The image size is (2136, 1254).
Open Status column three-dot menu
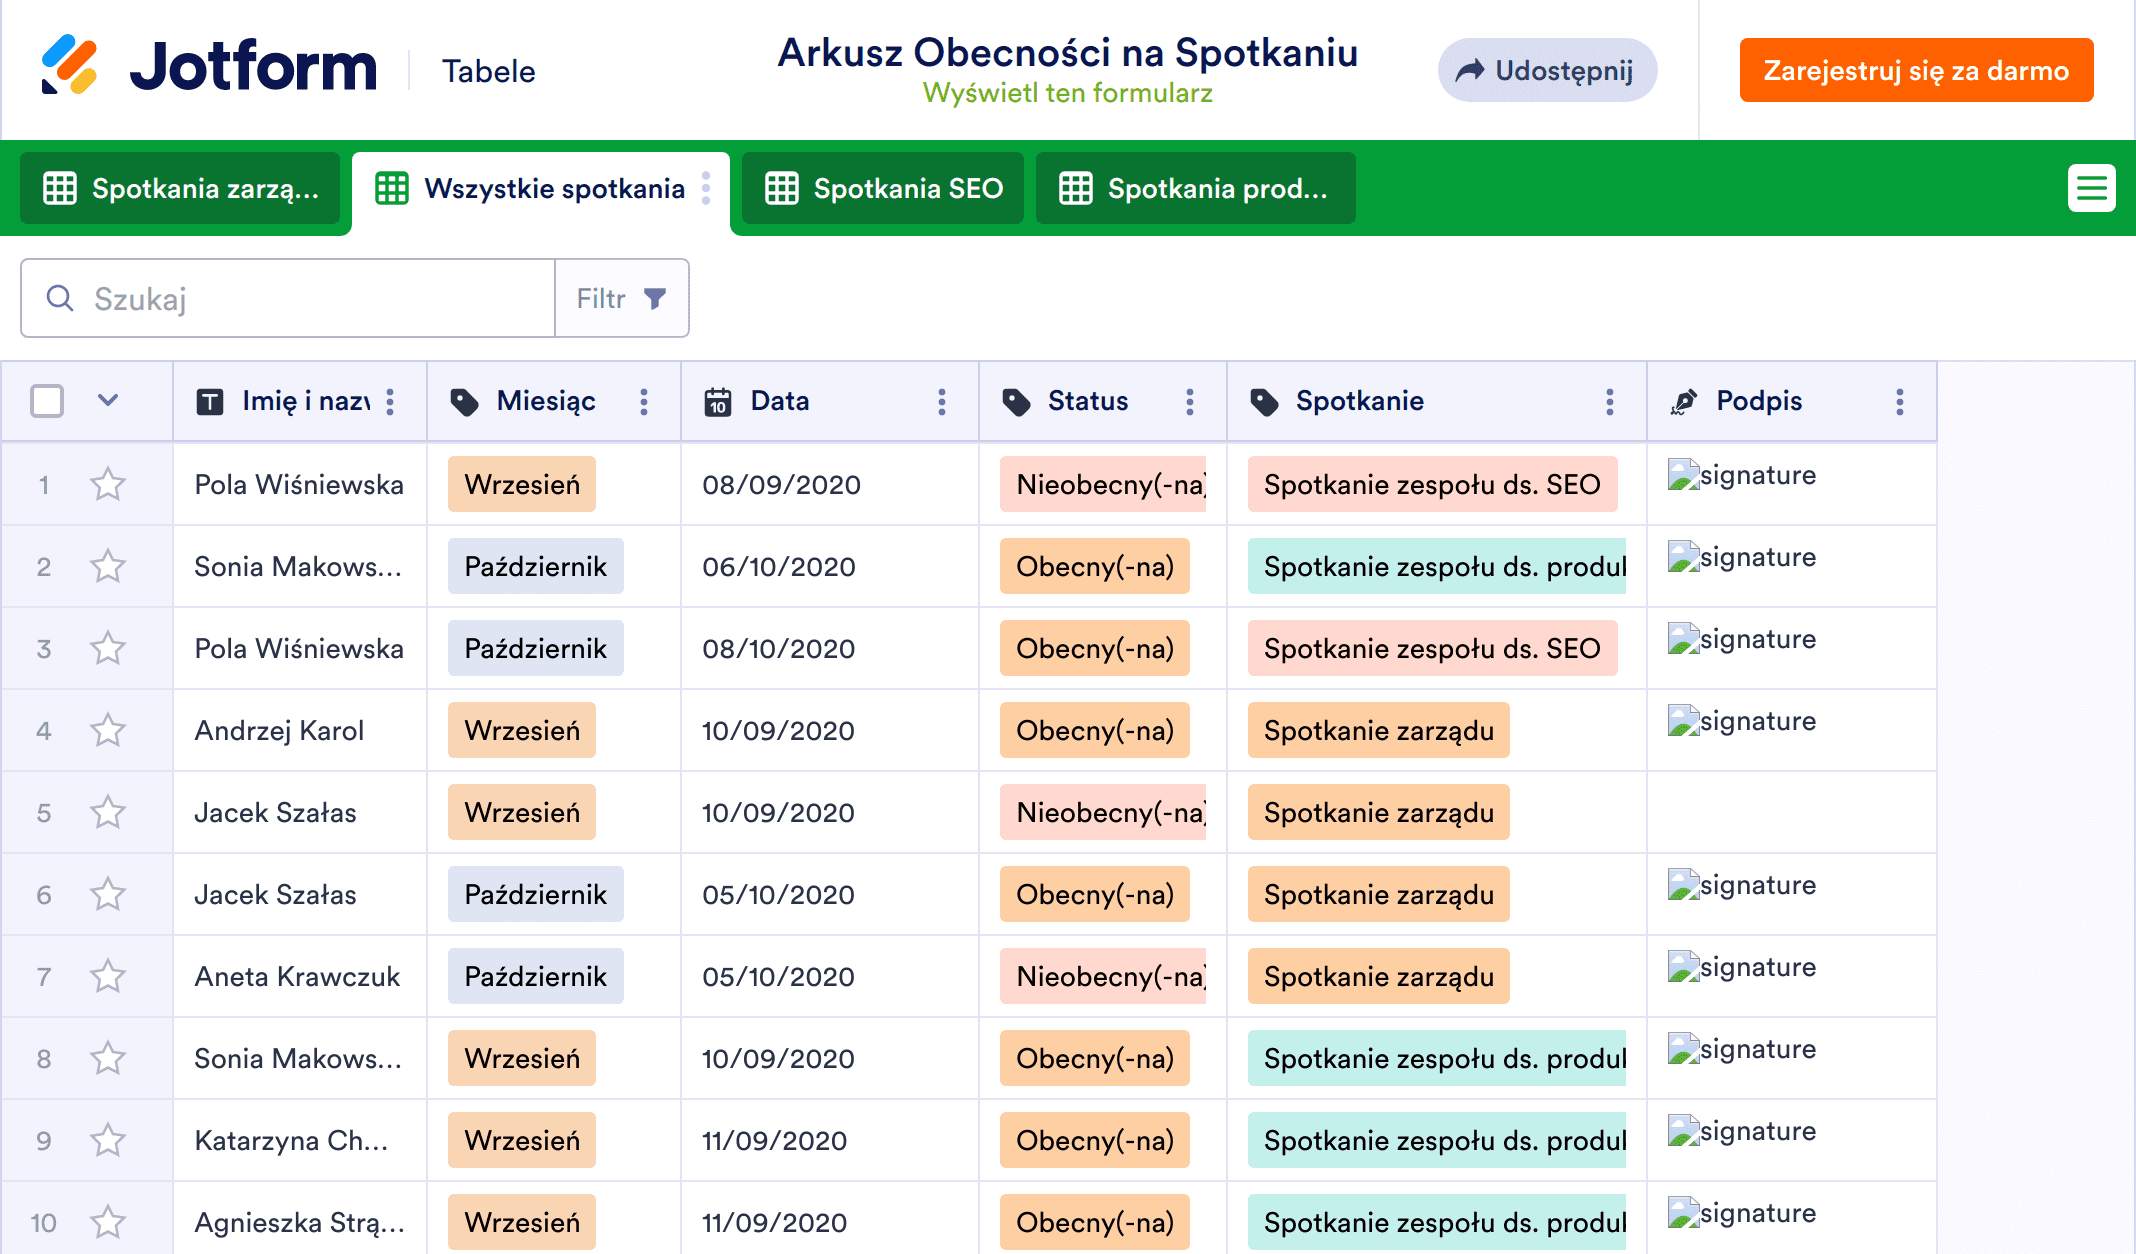point(1189,402)
